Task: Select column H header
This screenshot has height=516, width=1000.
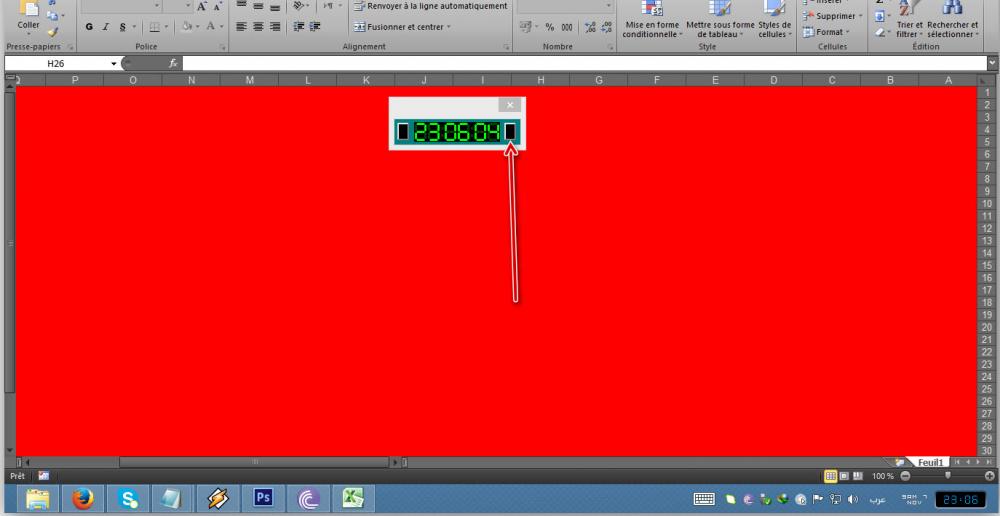Action: (x=540, y=80)
